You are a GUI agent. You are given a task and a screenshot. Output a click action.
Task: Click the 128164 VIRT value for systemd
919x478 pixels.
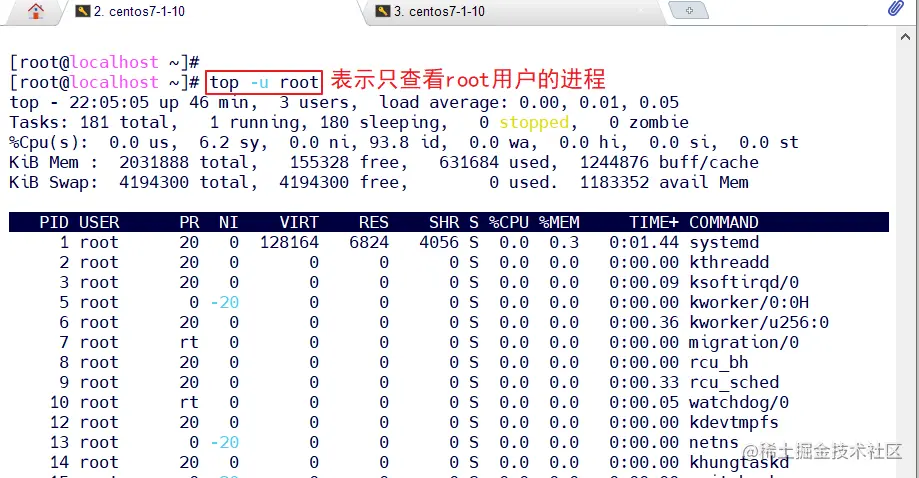[290, 242]
